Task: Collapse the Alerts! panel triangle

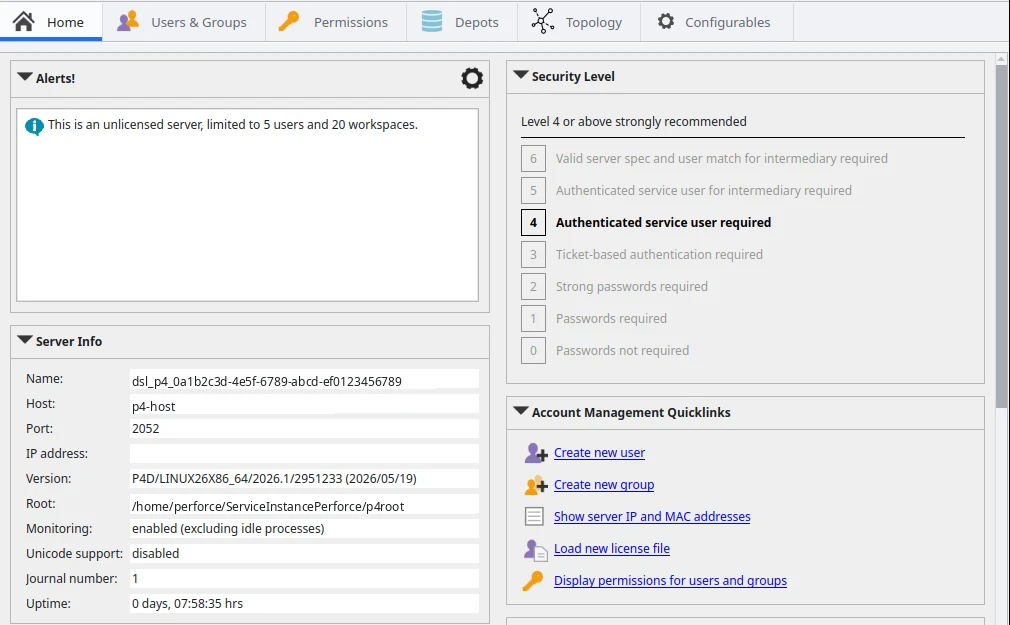Action: click(24, 77)
